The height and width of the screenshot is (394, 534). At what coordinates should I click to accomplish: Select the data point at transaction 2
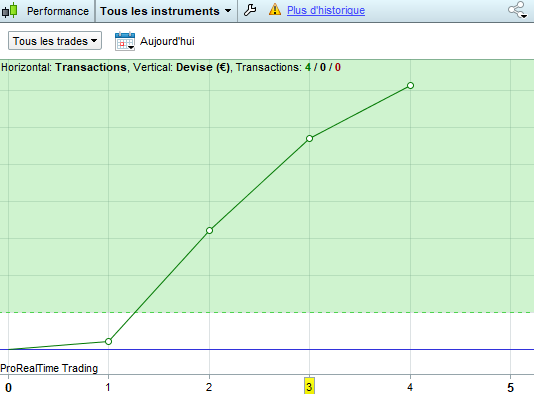tap(209, 231)
